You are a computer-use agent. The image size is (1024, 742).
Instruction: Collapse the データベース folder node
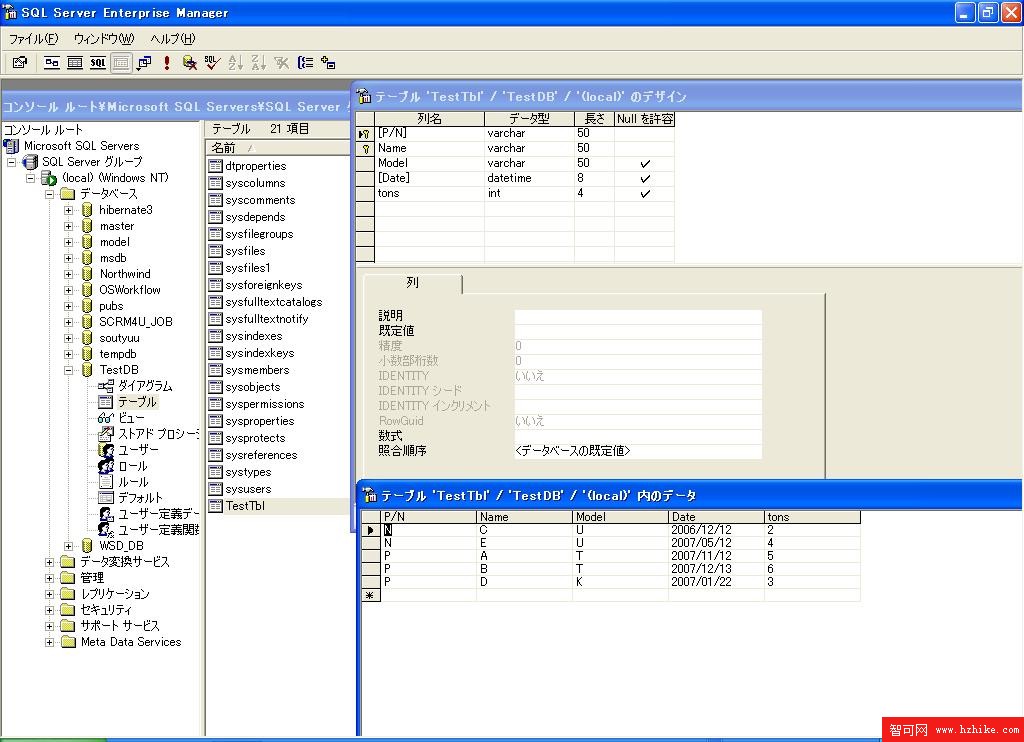coord(50,194)
